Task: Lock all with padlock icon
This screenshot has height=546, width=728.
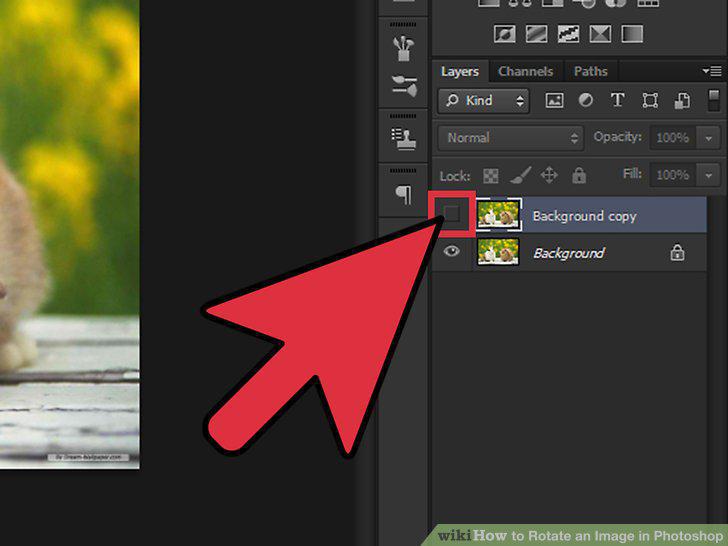Action: click(x=579, y=175)
